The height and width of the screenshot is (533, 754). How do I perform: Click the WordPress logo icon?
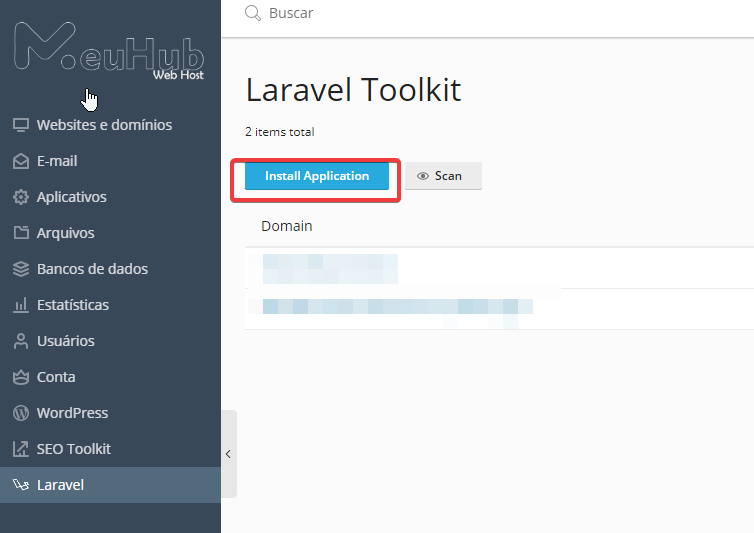pos(21,413)
